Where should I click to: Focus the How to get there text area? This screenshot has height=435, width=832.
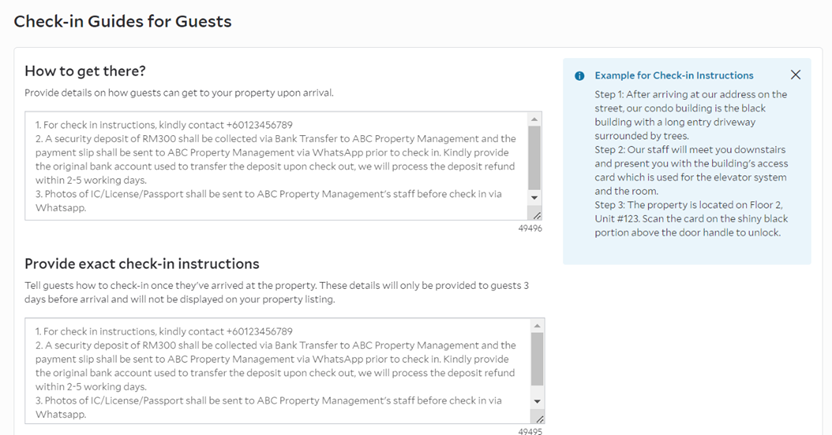point(276,166)
